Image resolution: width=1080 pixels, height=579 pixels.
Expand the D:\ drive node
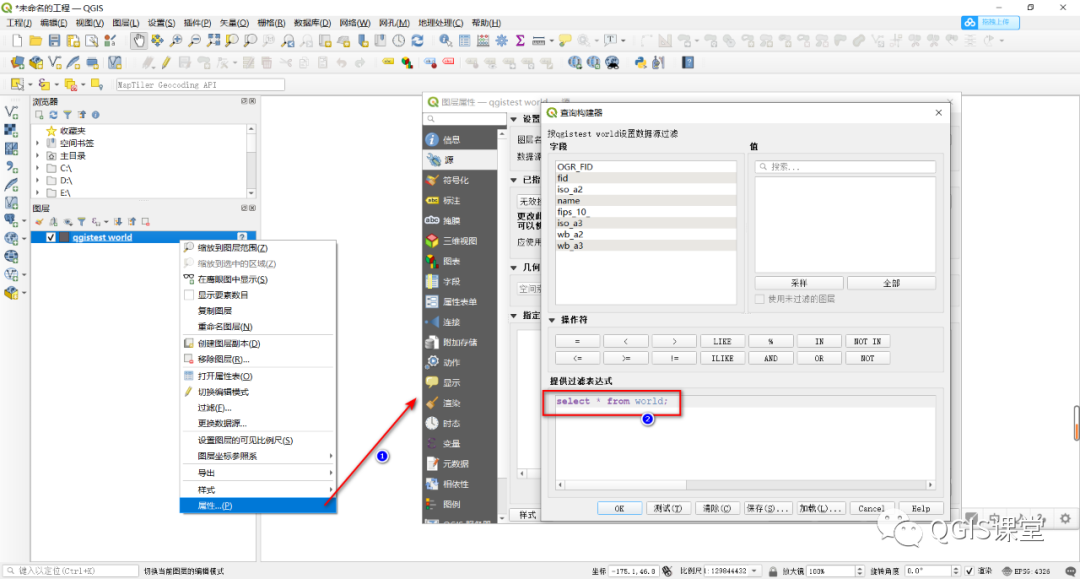pos(38,180)
